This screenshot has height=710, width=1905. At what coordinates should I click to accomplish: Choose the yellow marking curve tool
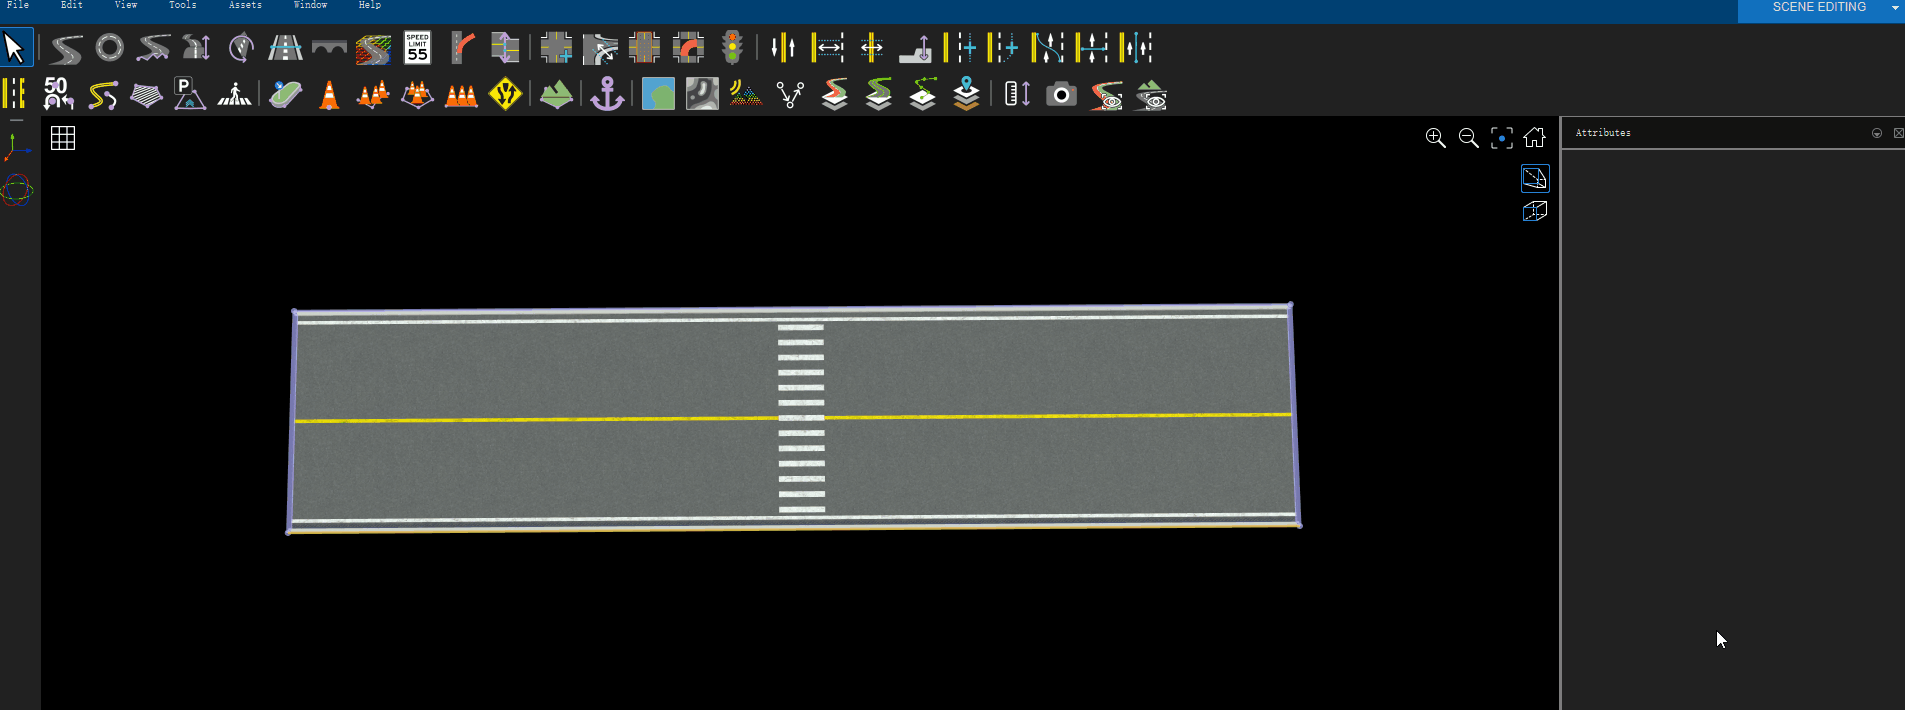pos(103,95)
